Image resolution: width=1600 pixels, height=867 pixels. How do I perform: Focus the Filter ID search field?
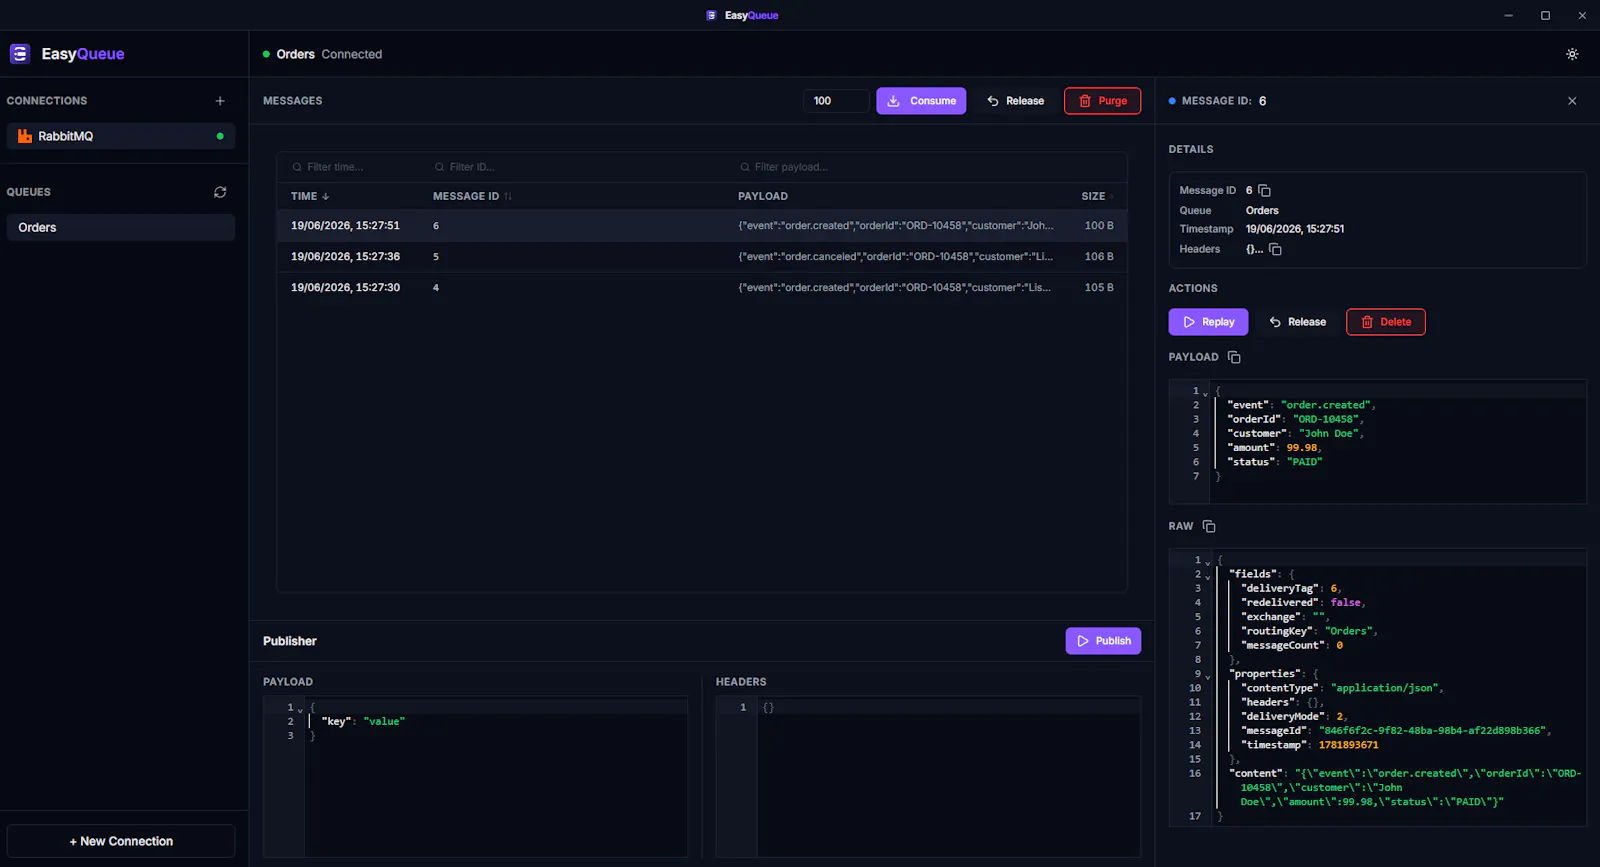pyautogui.click(x=580, y=167)
